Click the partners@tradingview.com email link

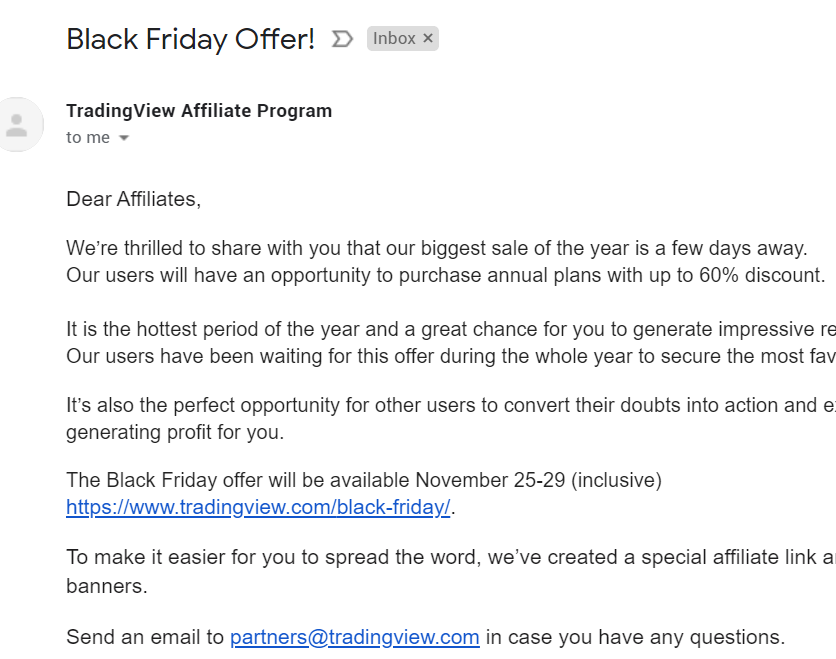pyautogui.click(x=354, y=637)
